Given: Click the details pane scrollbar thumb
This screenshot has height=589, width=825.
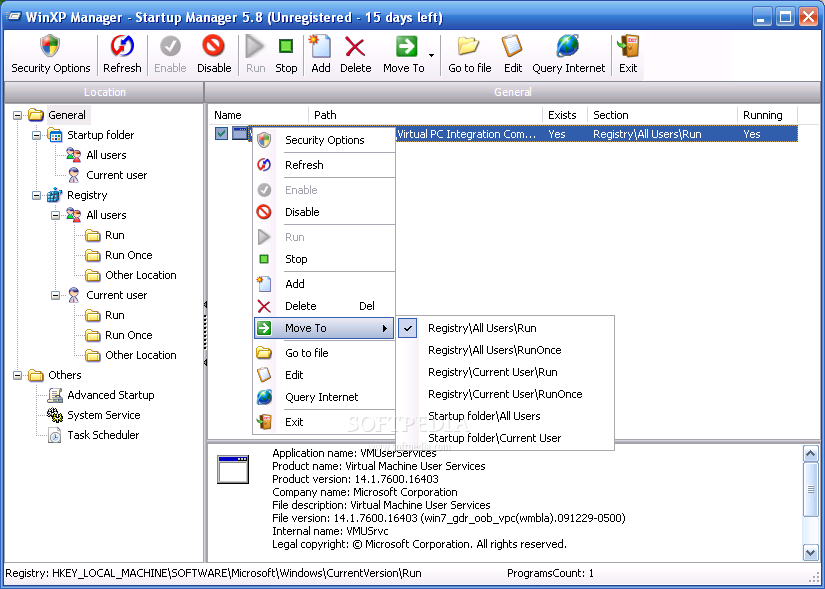Looking at the screenshot, I should 810,489.
